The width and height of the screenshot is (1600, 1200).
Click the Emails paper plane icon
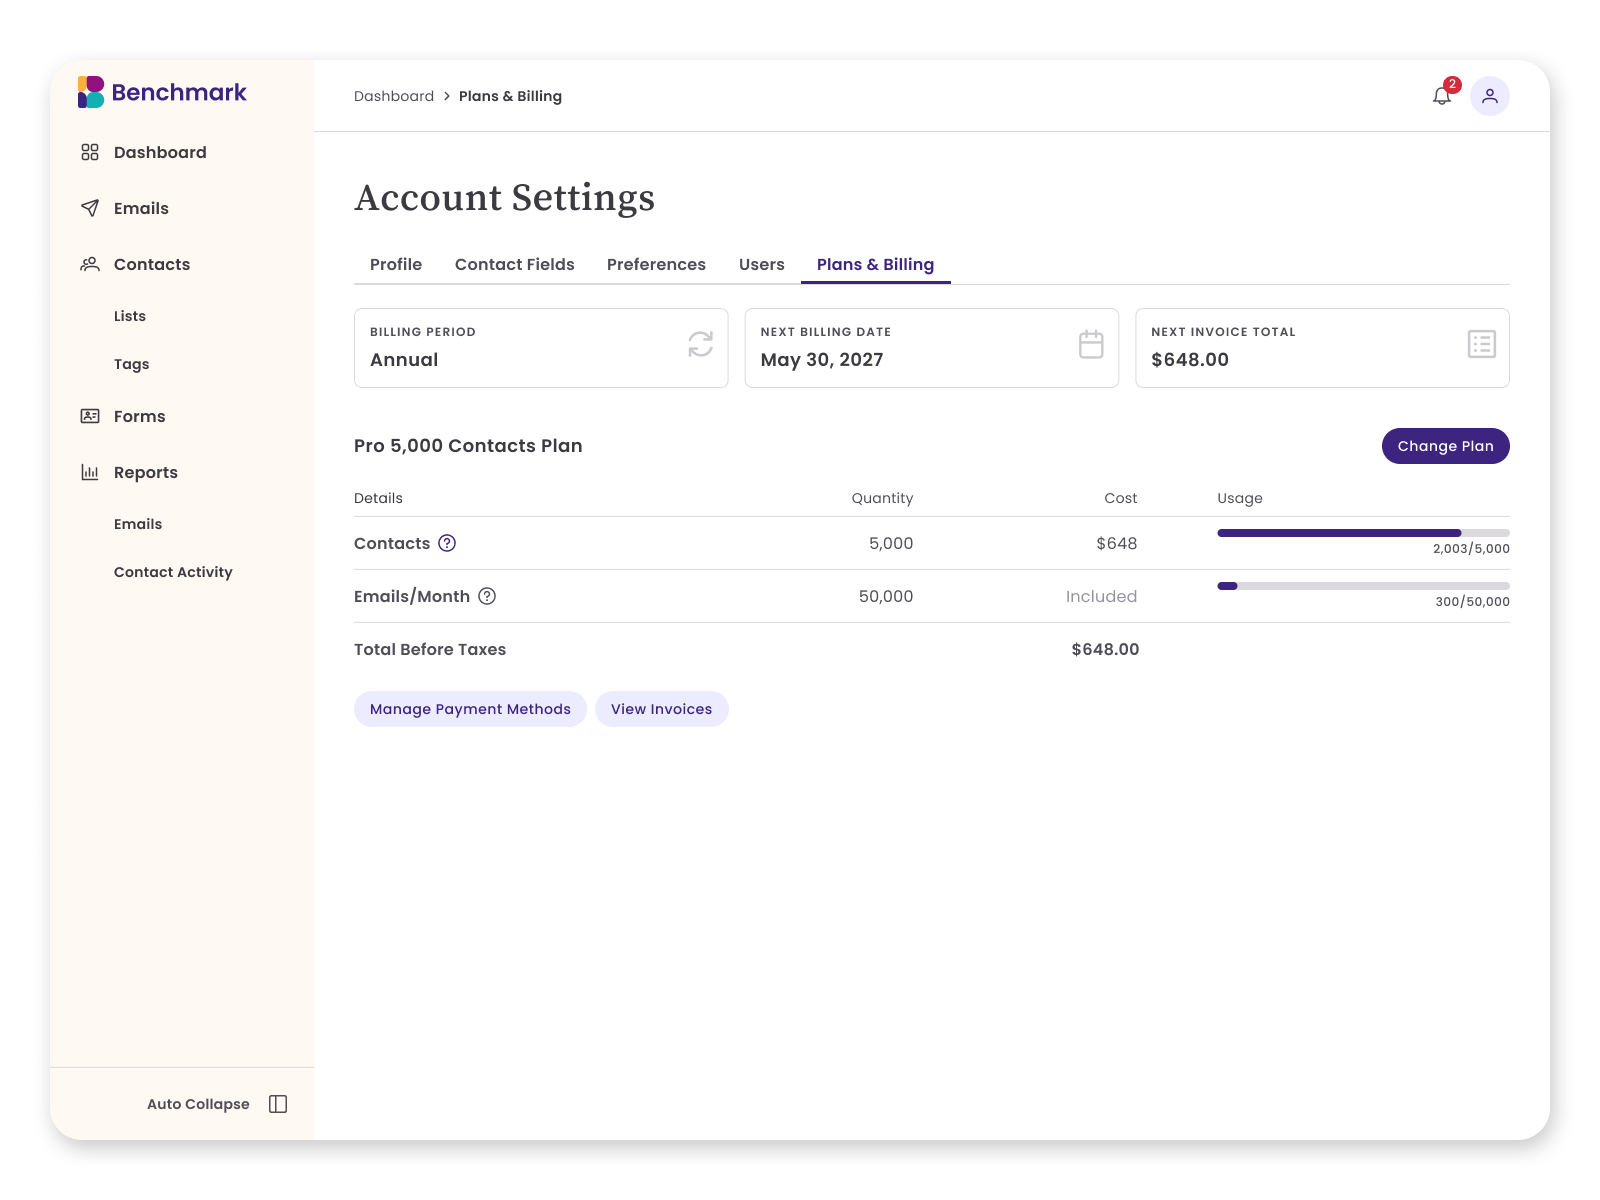(x=90, y=208)
